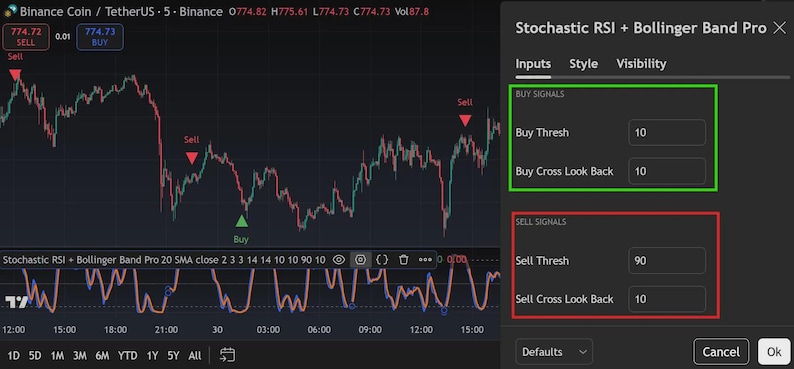Click the TradingView logo on chart
Image resolution: width=794 pixels, height=369 pixels.
pos(16,302)
